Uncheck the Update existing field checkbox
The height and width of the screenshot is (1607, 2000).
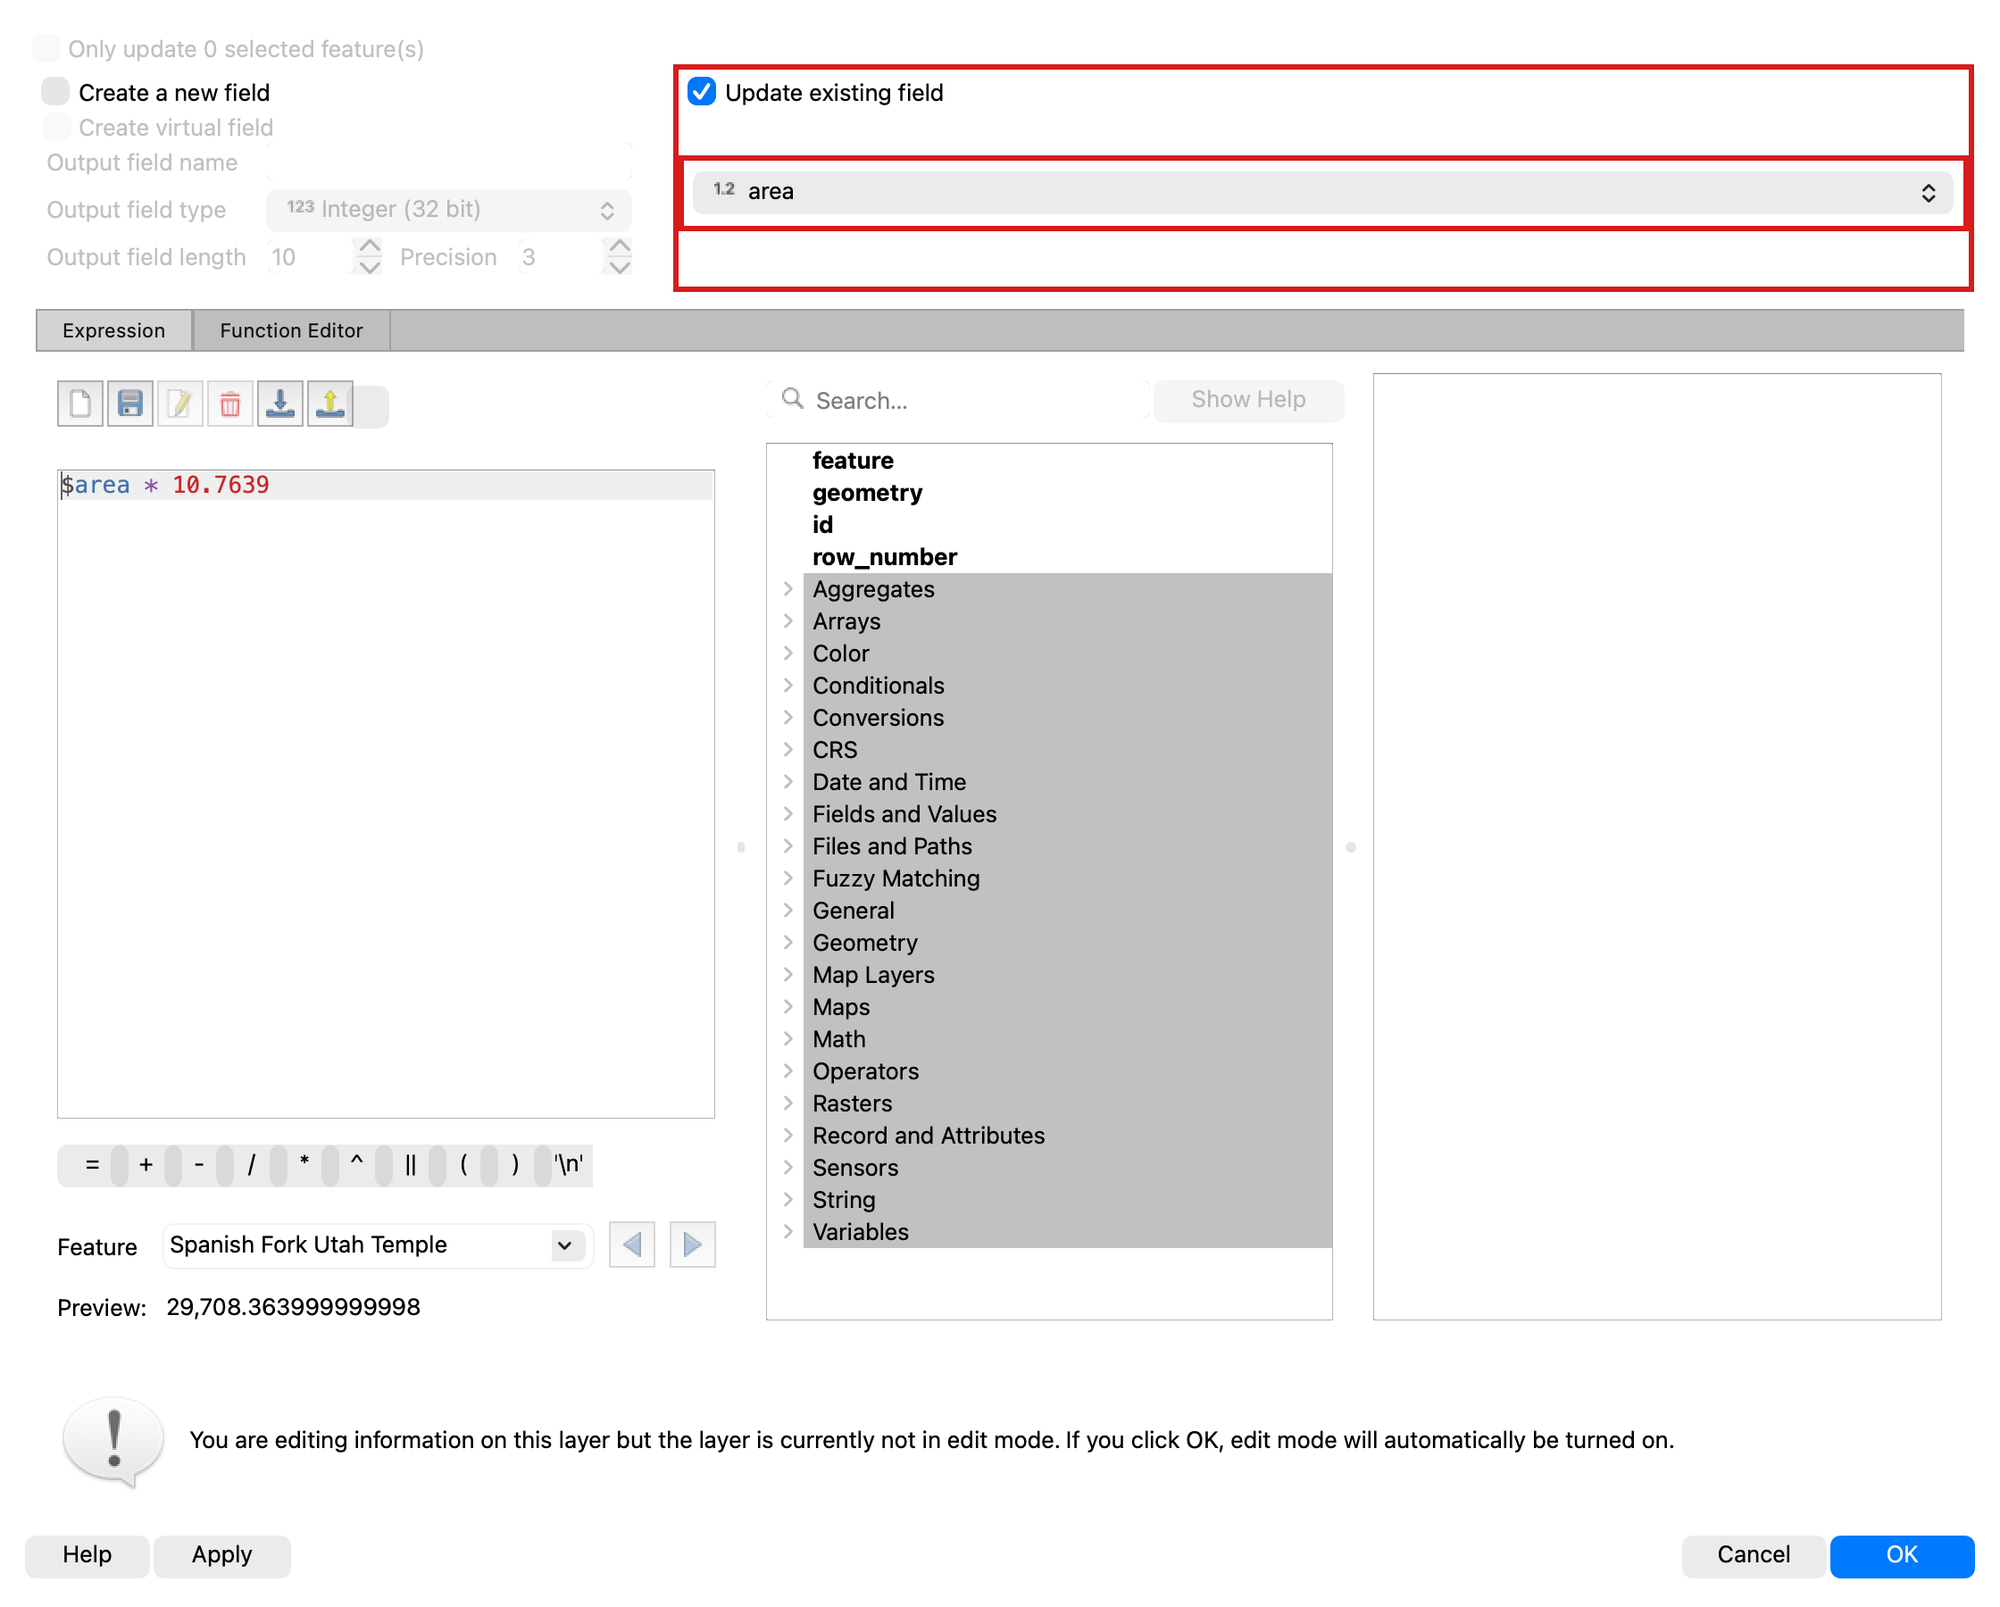[x=702, y=92]
